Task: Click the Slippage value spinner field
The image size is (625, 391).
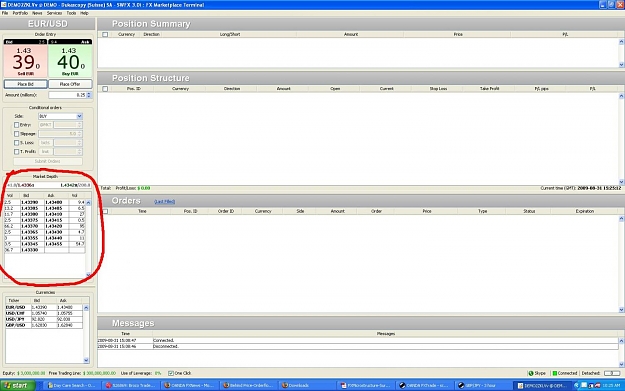Action: click(x=60, y=134)
